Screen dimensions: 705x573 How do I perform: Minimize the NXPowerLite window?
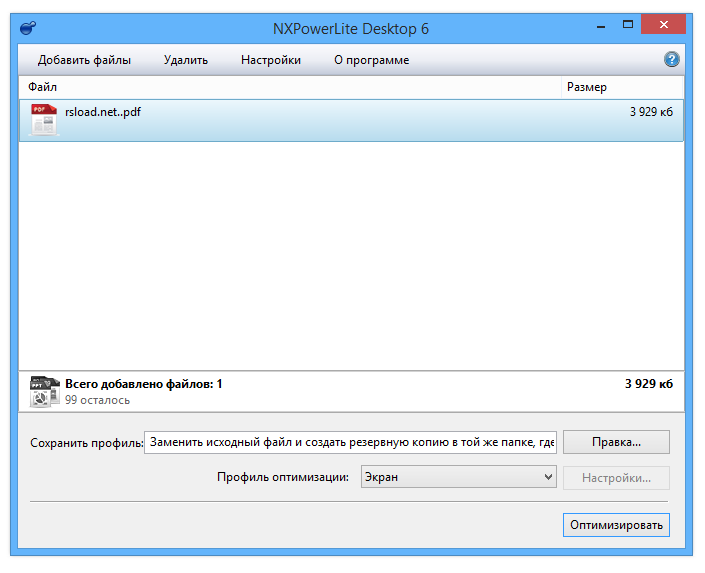601,25
